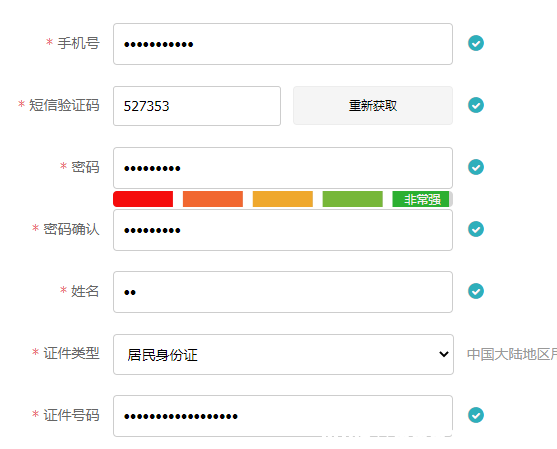Screen dimensions: 557x449
Task: Click the red password strength segment
Action: [143, 199]
